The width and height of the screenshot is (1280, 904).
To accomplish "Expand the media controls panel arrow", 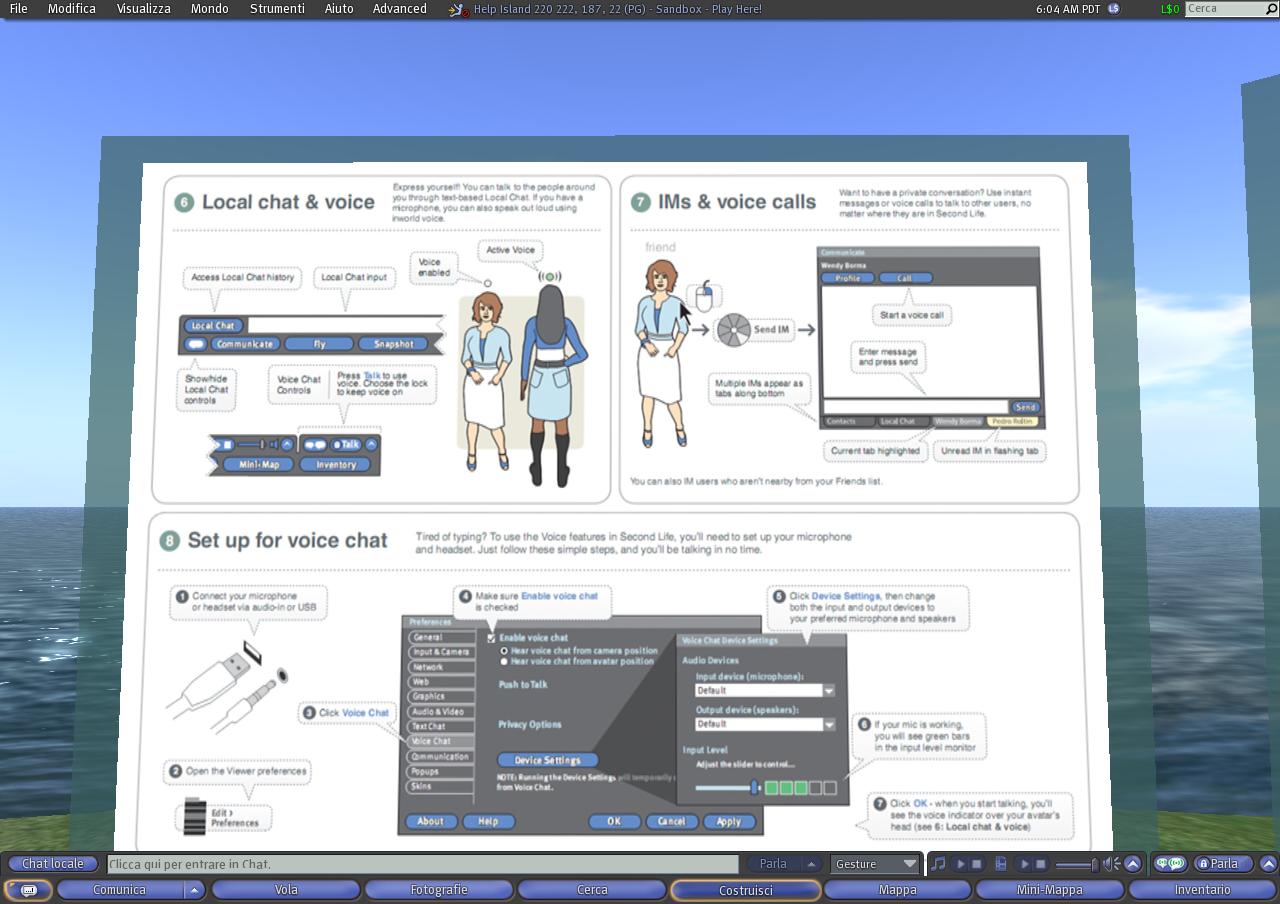I will 1132,864.
